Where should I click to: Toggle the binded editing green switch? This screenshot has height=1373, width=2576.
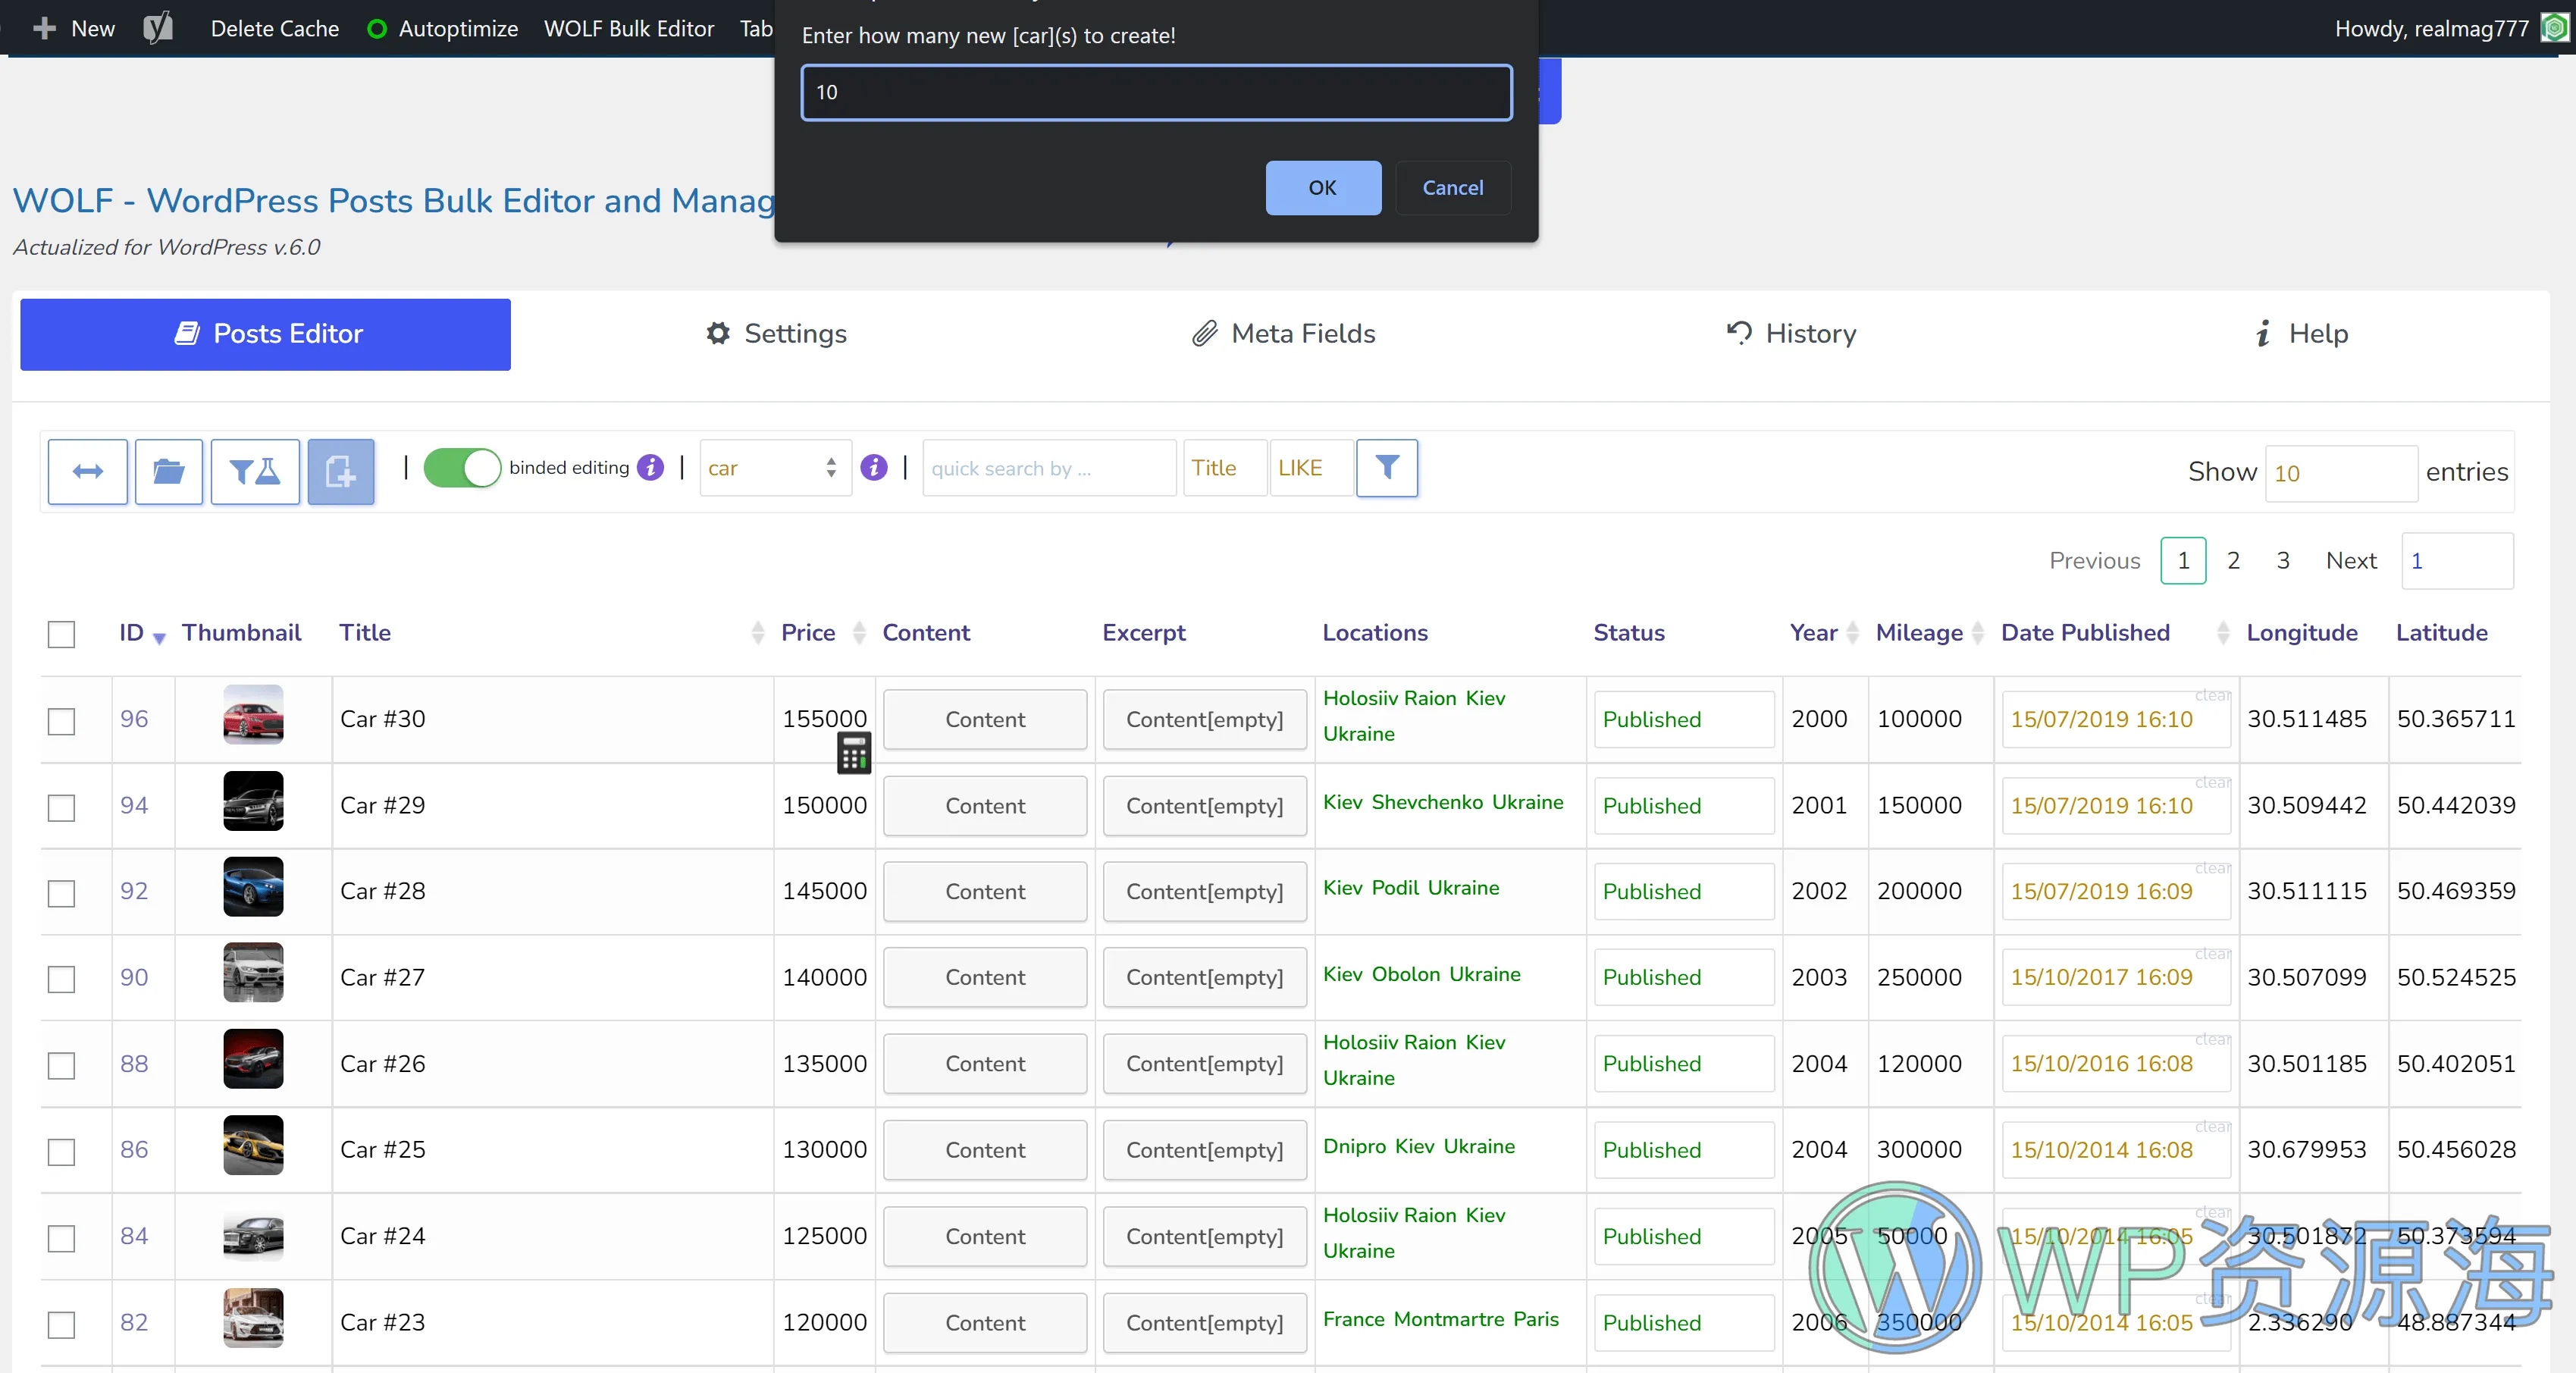(x=463, y=470)
